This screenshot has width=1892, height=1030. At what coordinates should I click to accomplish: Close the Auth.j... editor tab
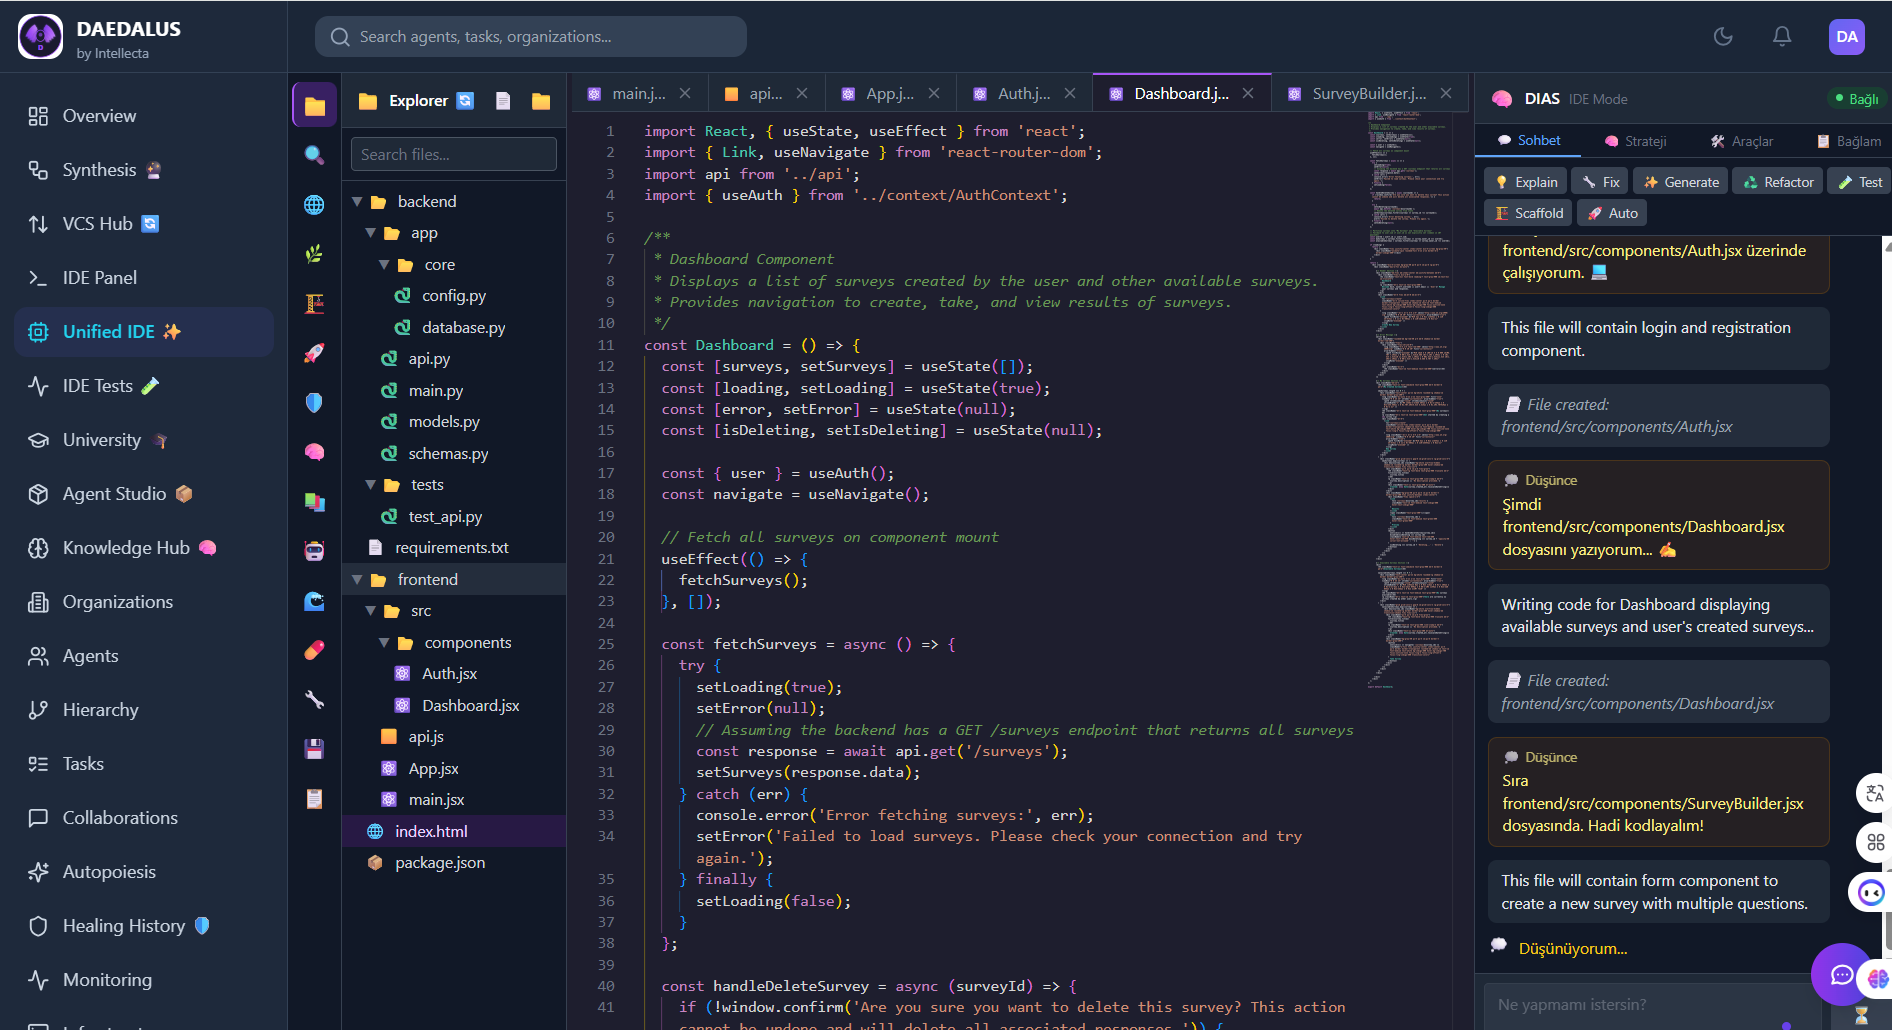(x=1070, y=93)
